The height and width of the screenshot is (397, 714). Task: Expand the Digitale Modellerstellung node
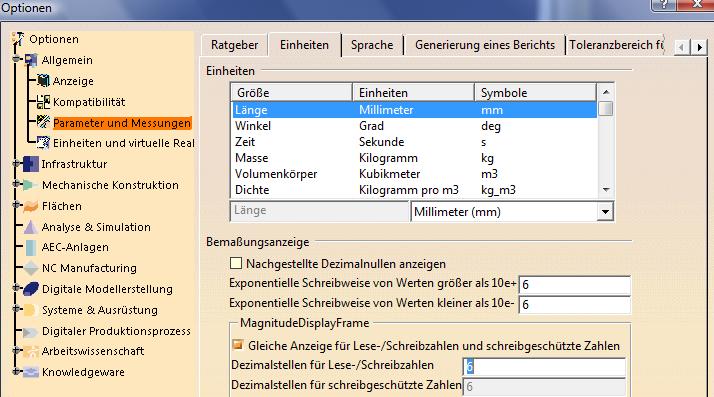(16, 288)
